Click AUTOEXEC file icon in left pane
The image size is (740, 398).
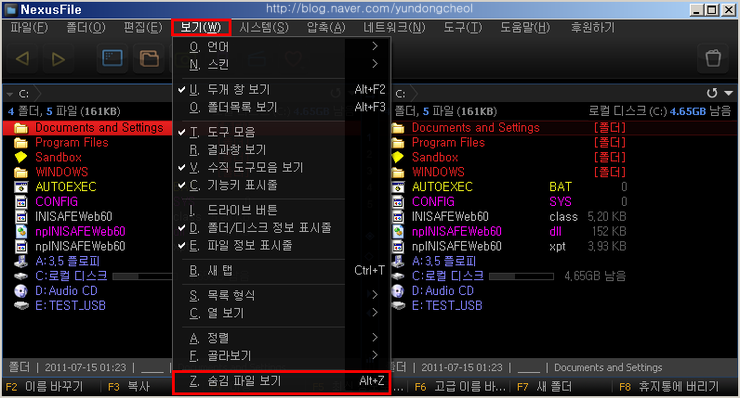click(x=21, y=187)
